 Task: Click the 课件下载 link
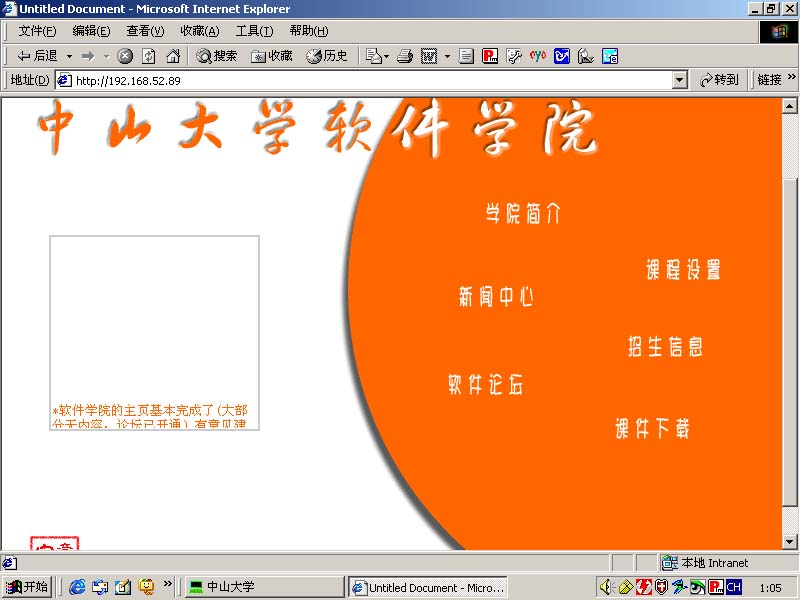pyautogui.click(x=652, y=429)
